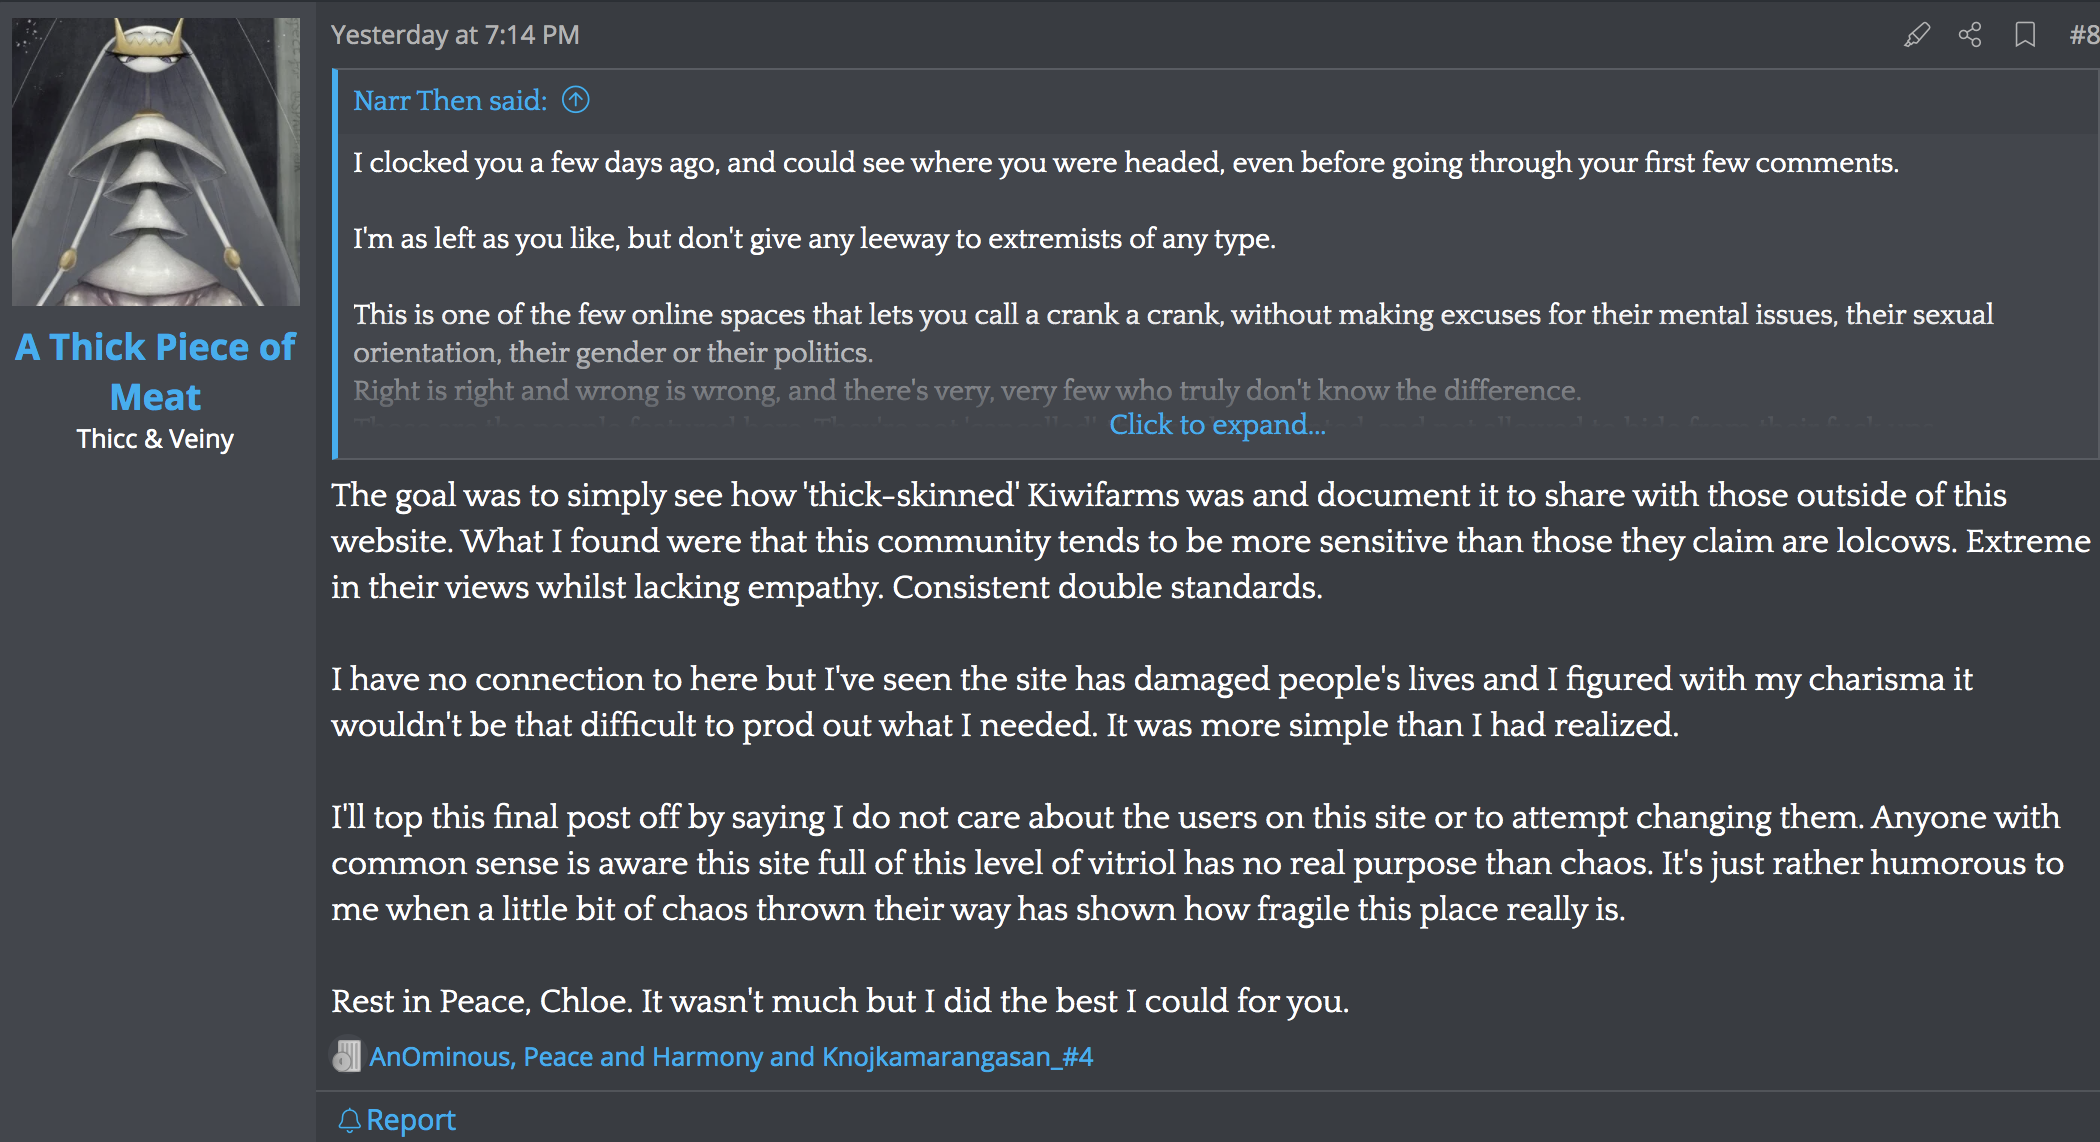Click the reaction icon beside AnOminous

346,1056
